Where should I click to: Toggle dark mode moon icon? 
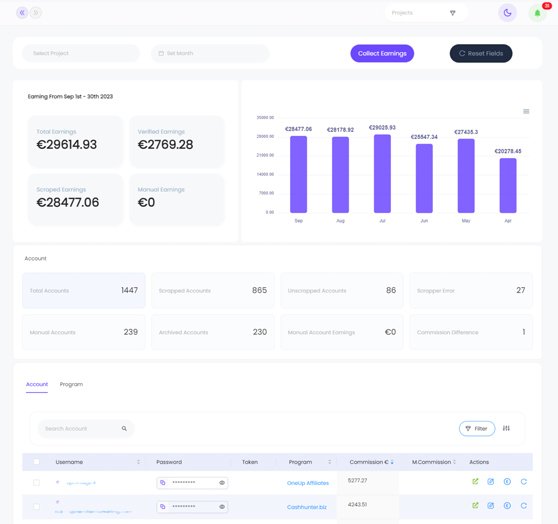[x=507, y=13]
